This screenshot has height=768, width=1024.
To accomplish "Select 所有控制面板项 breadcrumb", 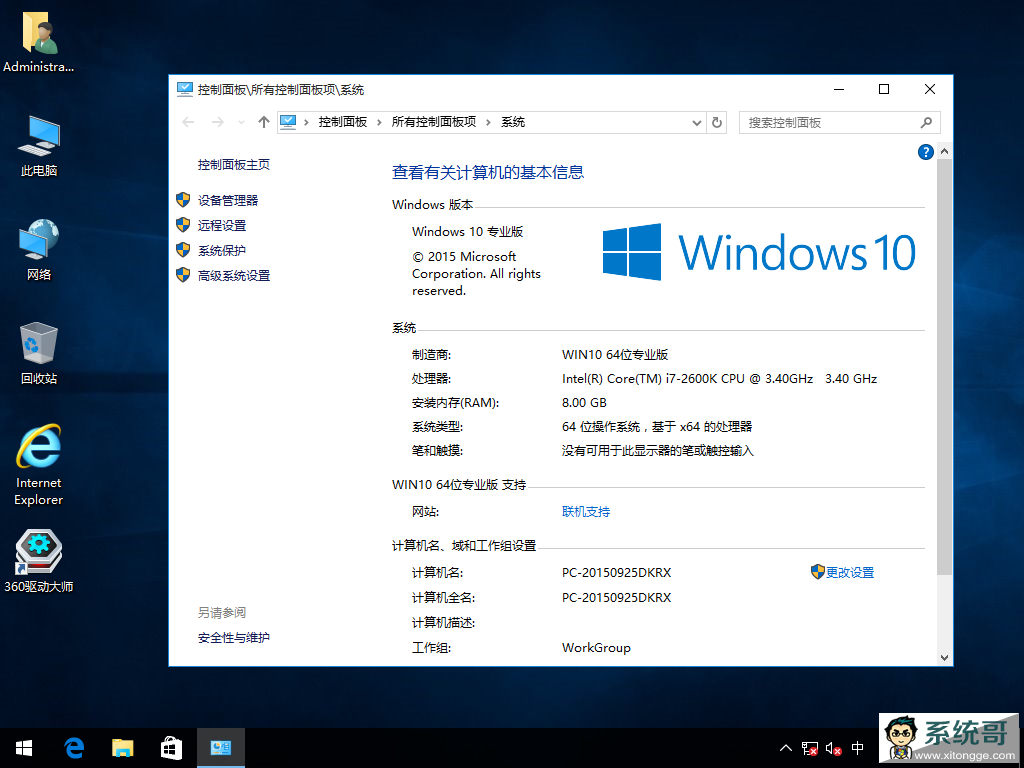I will tap(434, 122).
